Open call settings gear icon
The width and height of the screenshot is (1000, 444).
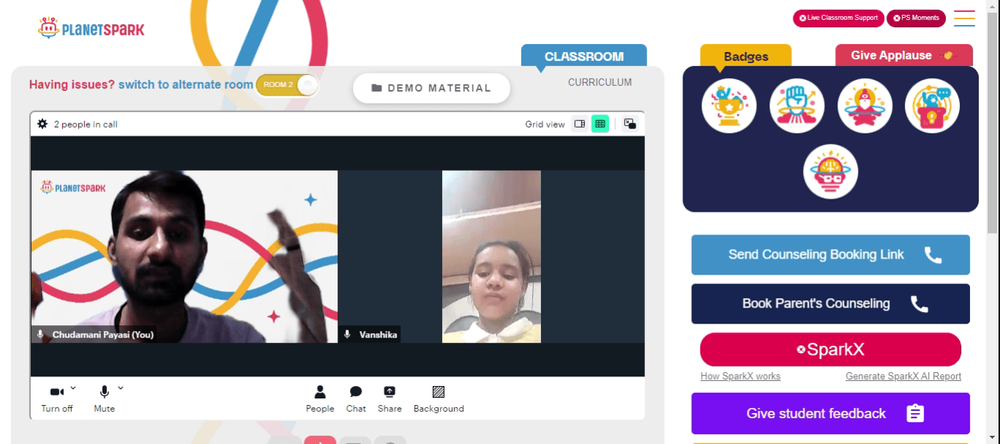click(x=42, y=124)
